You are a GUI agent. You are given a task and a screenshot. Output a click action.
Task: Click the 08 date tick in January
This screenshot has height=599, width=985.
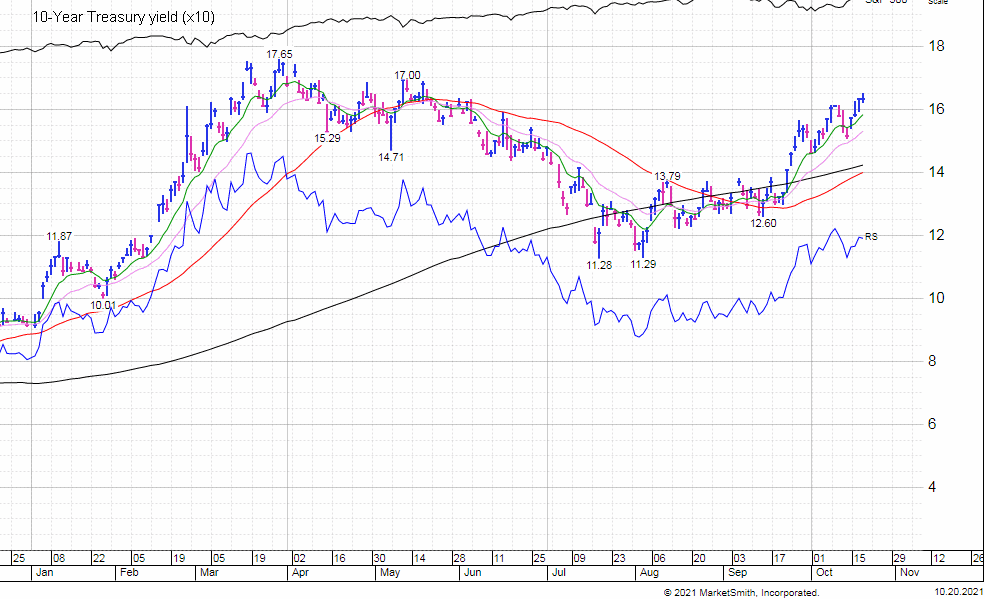point(58,558)
